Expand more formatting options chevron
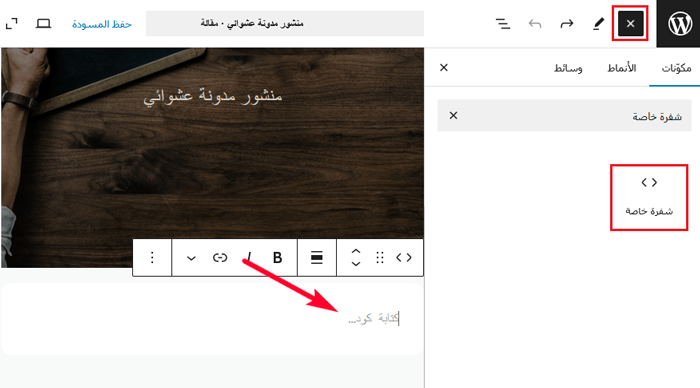Screen dimensions: 700x388 pos(191,258)
